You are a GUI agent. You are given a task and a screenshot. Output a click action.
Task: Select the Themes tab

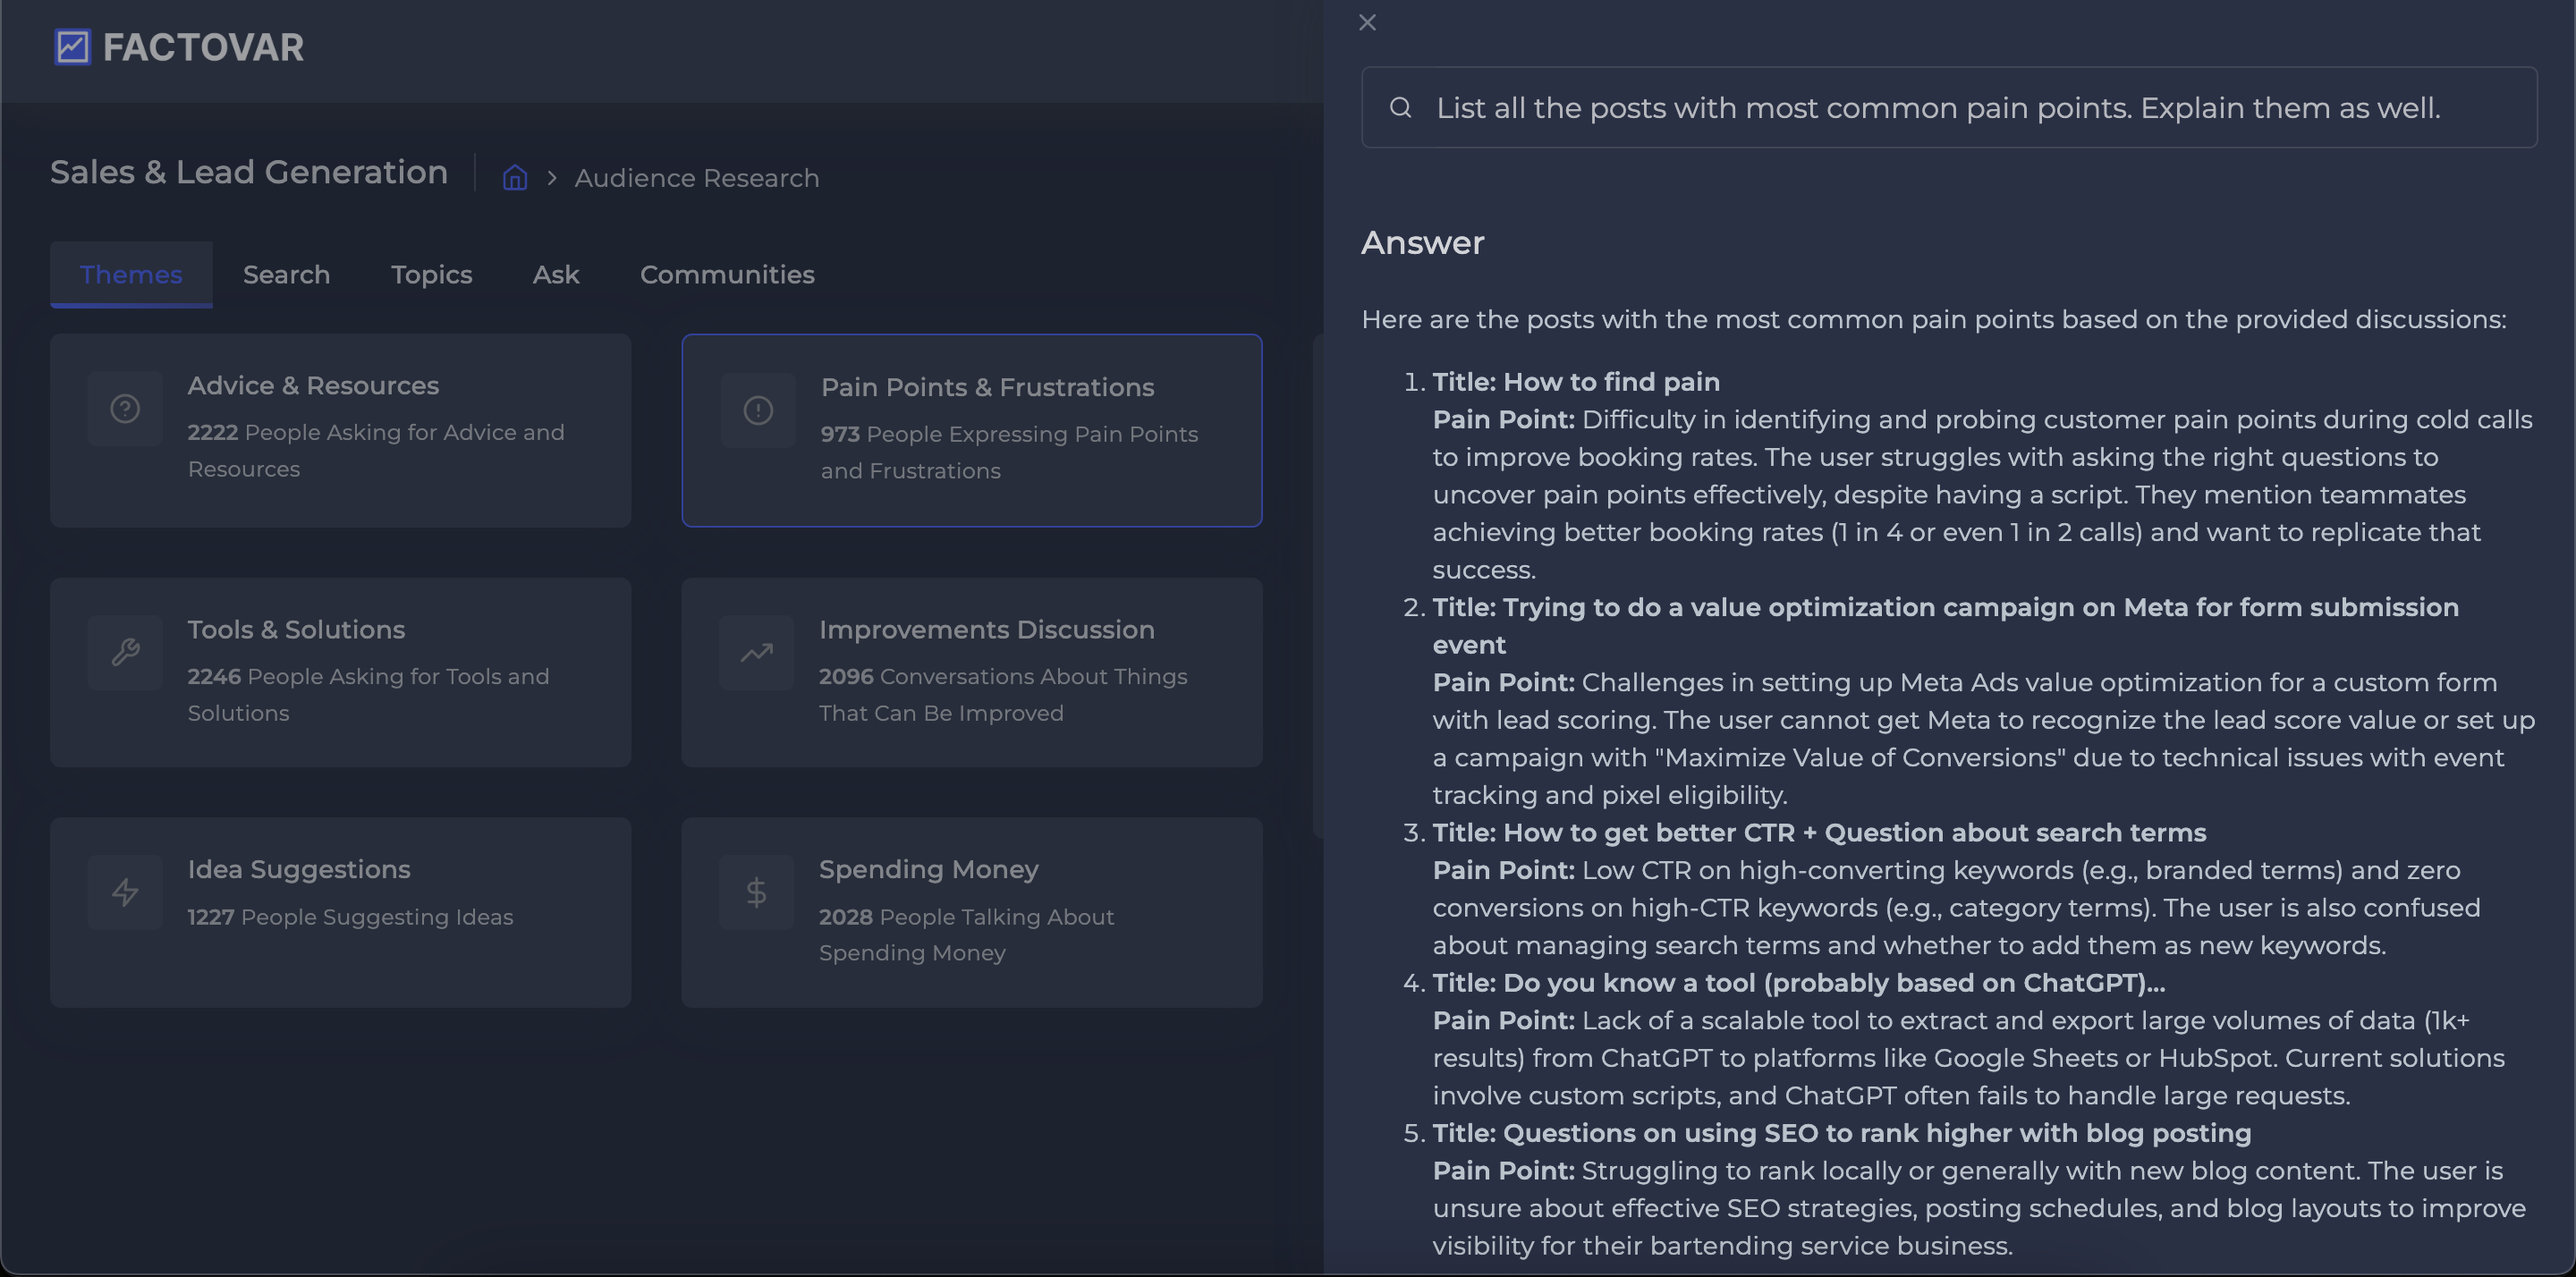point(131,275)
